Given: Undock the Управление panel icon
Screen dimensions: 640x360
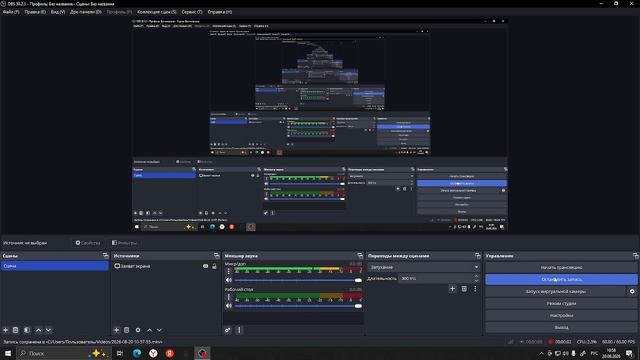Looking at the screenshot, I should tap(636, 256).
